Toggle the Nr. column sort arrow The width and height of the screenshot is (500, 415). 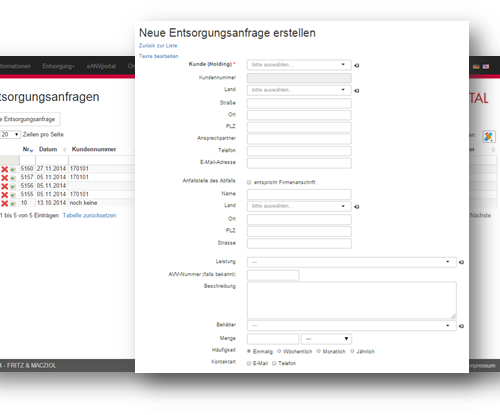pyautogui.click(x=31, y=151)
